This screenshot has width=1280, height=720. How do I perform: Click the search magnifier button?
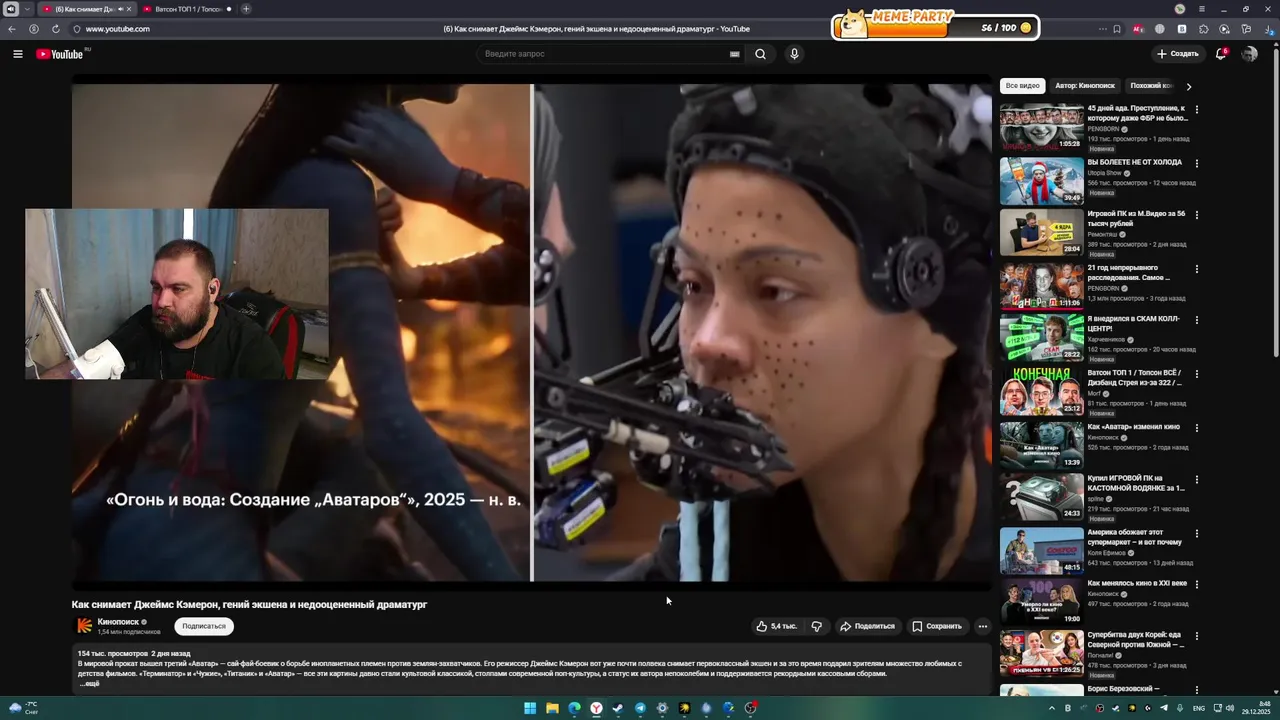pyautogui.click(x=761, y=54)
